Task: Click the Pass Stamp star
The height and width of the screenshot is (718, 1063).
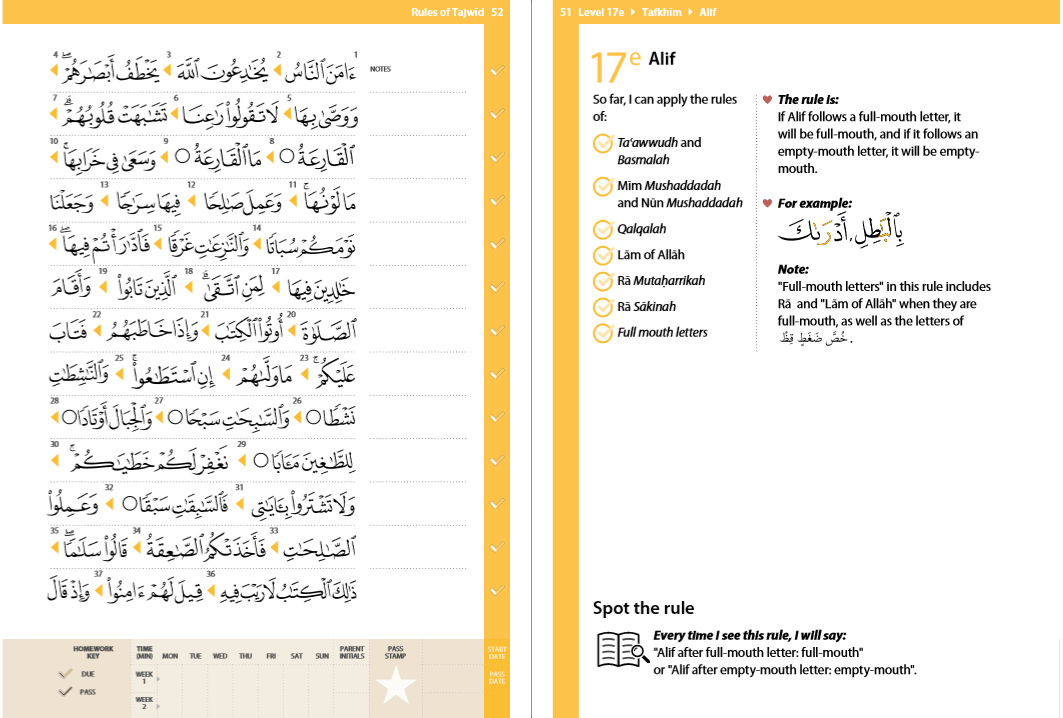Action: (396, 687)
